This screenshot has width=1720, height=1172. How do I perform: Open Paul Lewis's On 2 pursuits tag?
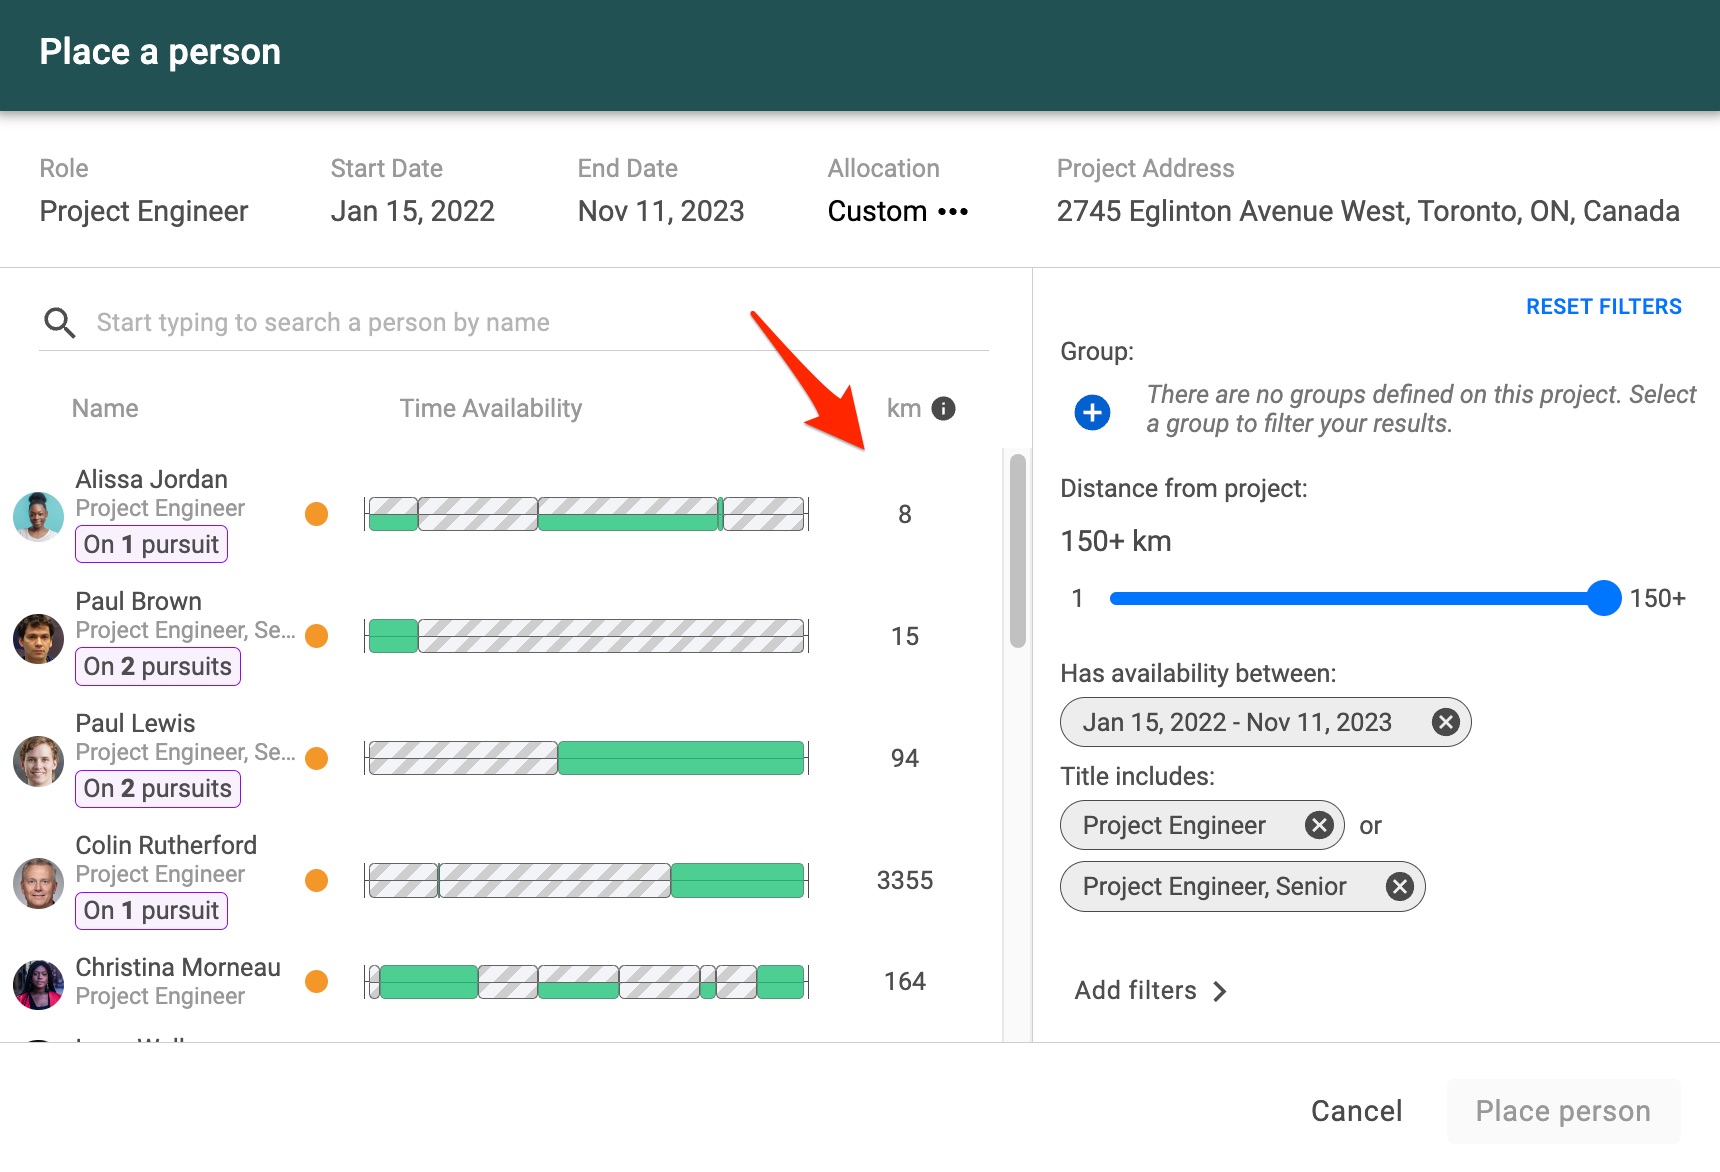(x=157, y=789)
